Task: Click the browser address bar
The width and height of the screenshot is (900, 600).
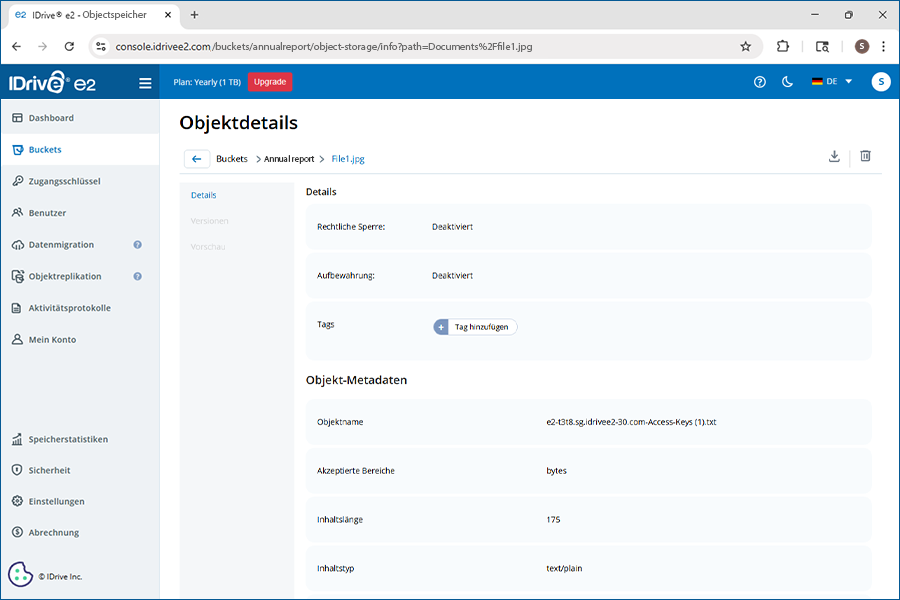Action: pyautogui.click(x=420, y=46)
